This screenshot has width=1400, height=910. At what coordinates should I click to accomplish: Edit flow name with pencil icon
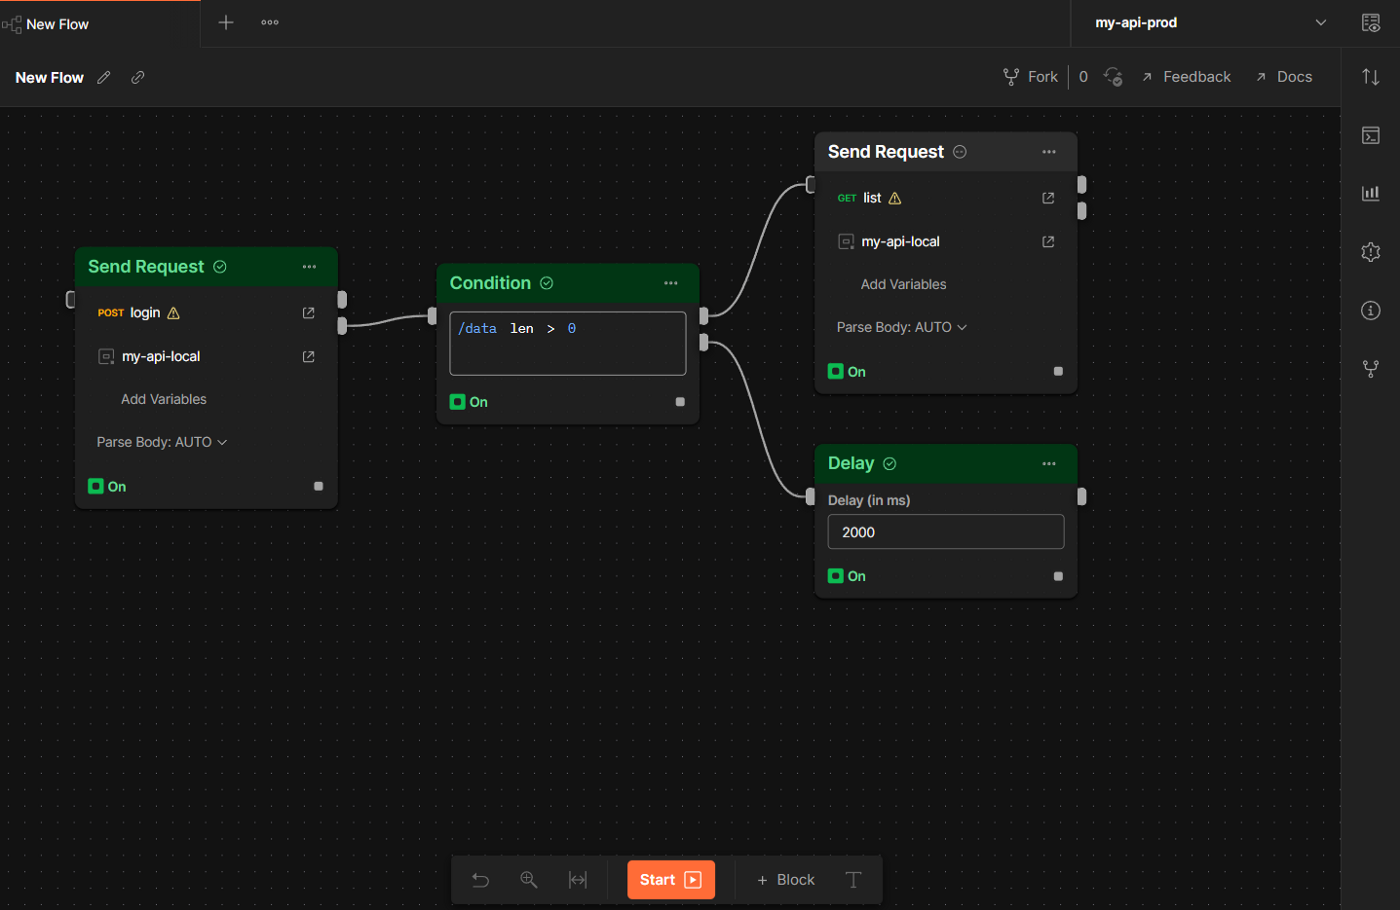[x=104, y=77]
